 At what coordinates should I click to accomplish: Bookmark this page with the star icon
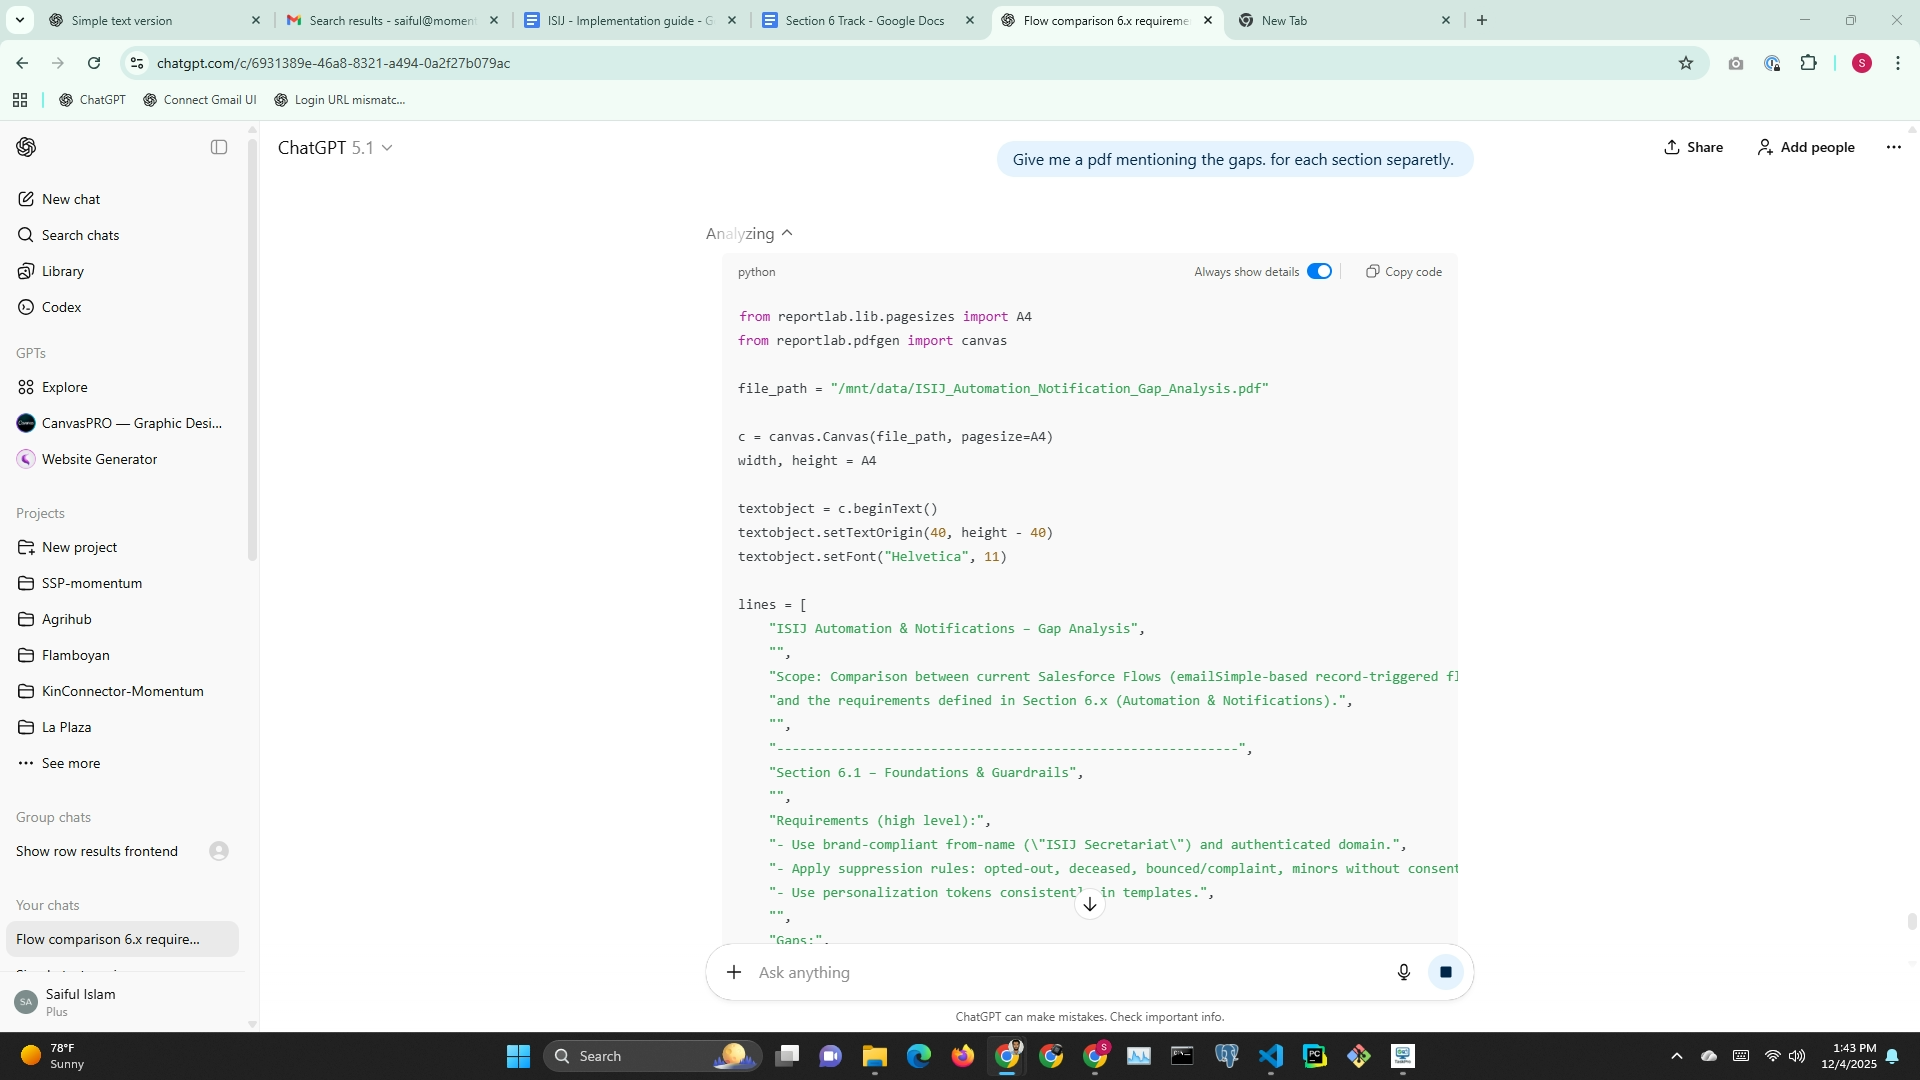[1686, 63]
